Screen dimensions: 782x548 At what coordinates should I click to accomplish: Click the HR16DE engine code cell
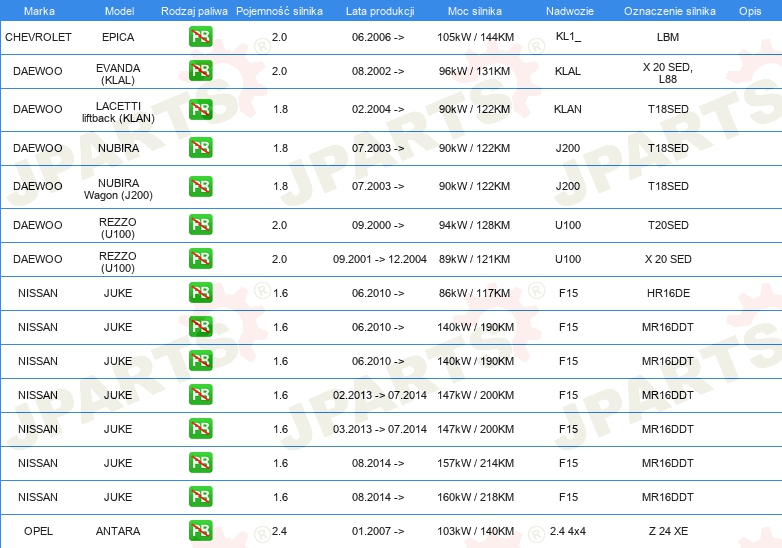(x=668, y=293)
